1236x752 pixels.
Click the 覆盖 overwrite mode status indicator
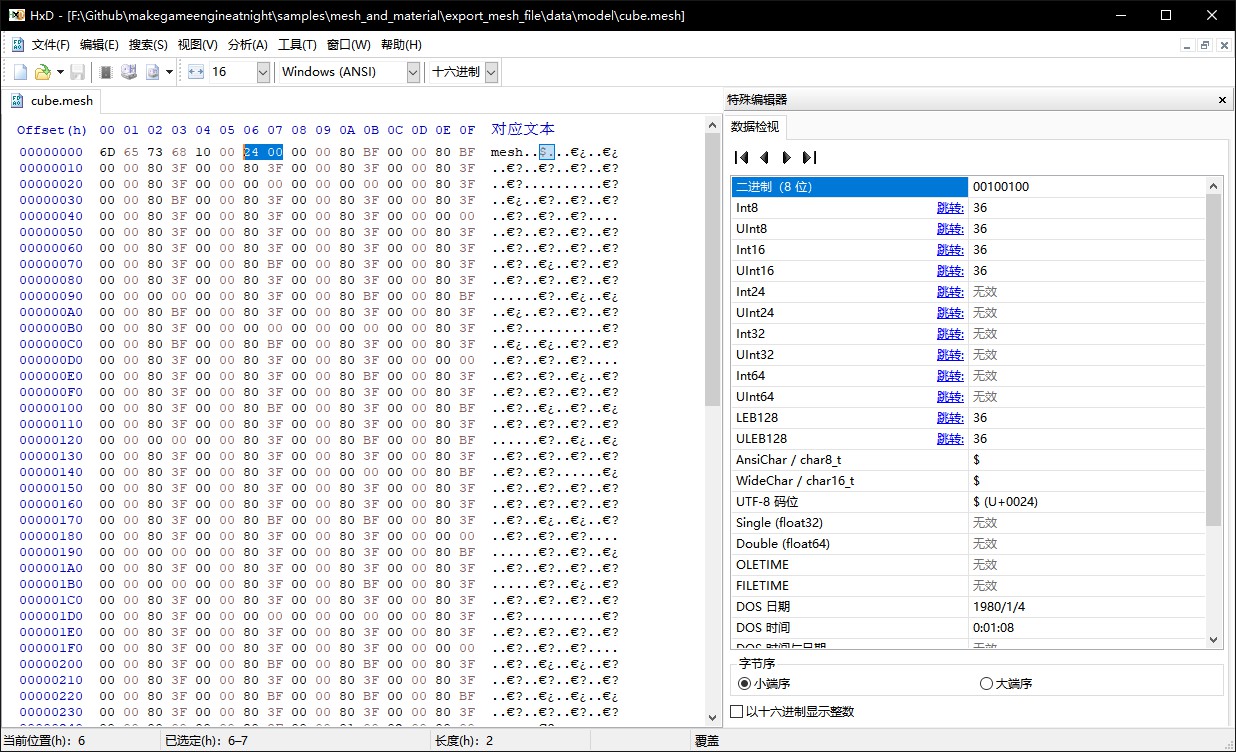pos(707,741)
